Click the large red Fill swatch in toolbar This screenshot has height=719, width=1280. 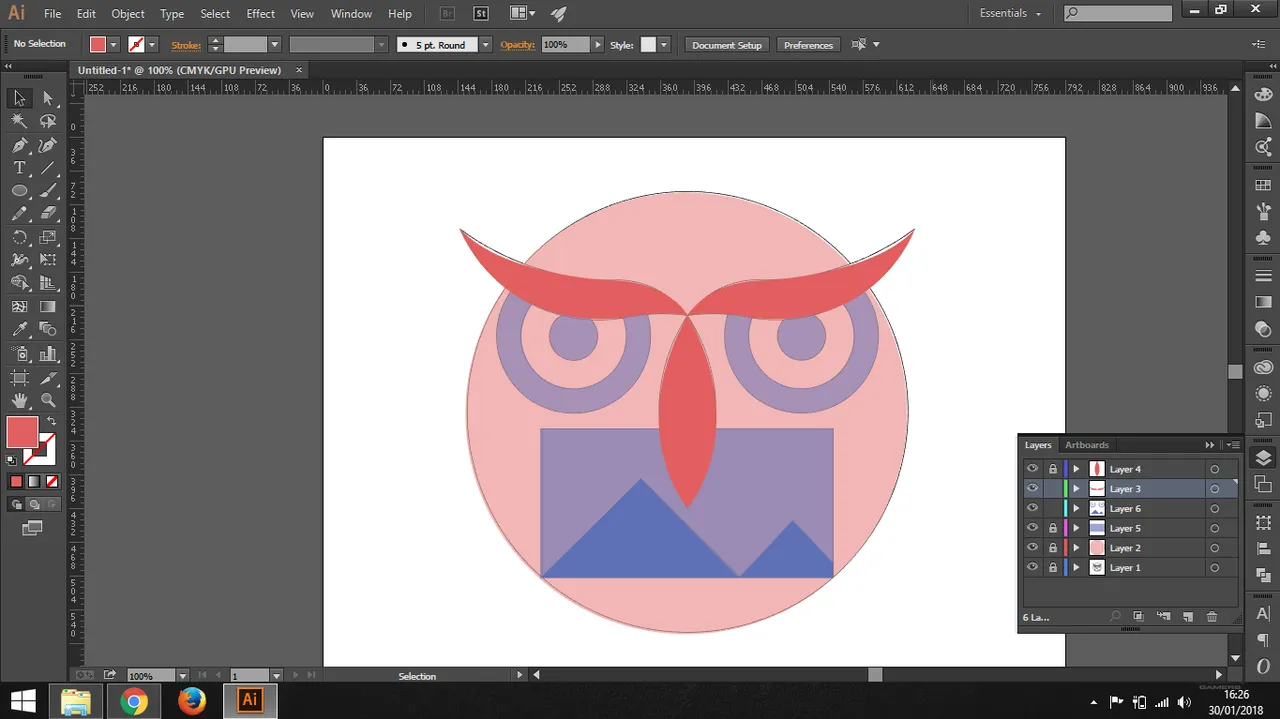click(x=22, y=432)
